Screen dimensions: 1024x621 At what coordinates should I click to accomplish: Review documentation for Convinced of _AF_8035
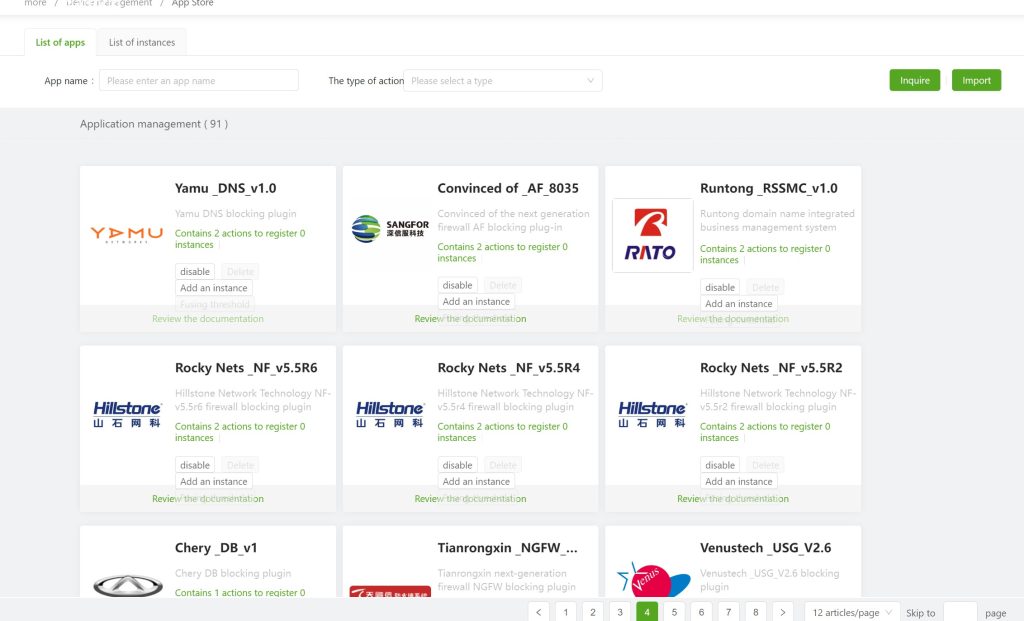tap(470, 319)
